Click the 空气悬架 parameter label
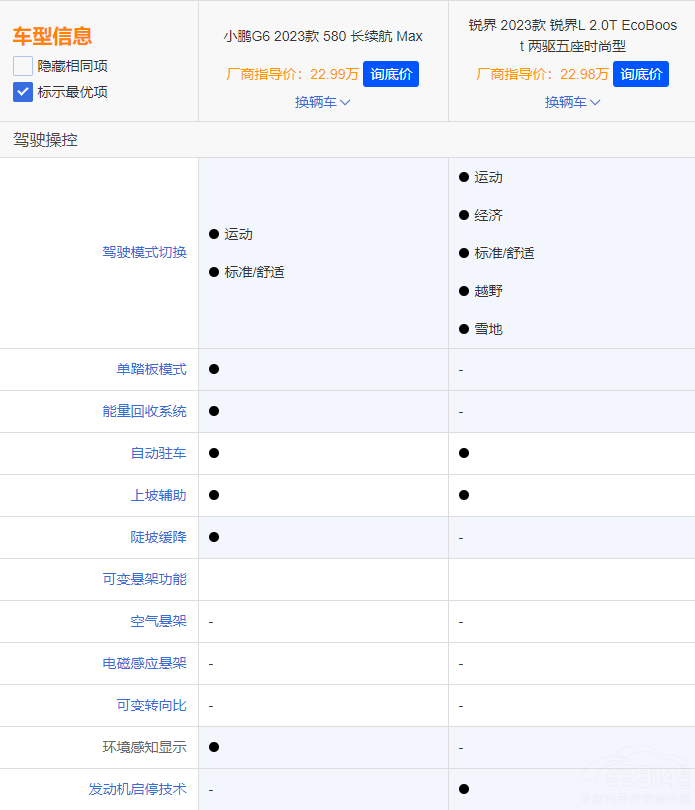 158,622
